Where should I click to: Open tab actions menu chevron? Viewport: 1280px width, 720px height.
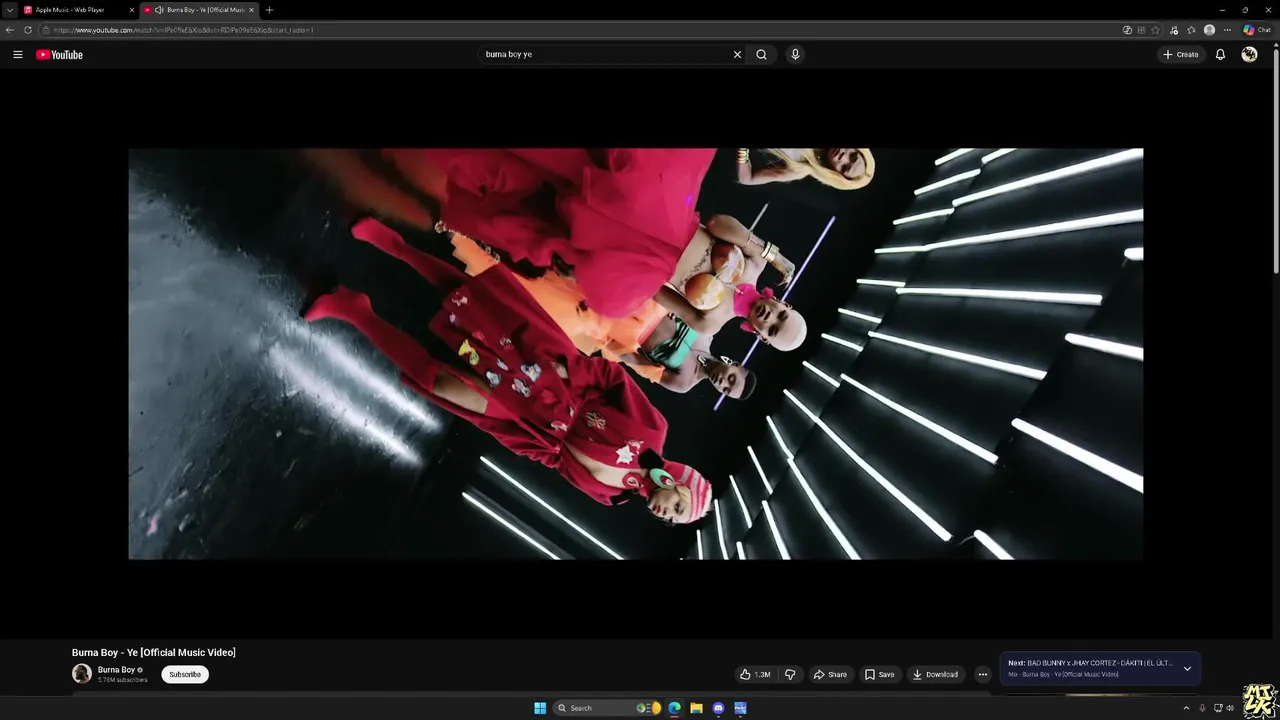click(x=10, y=10)
